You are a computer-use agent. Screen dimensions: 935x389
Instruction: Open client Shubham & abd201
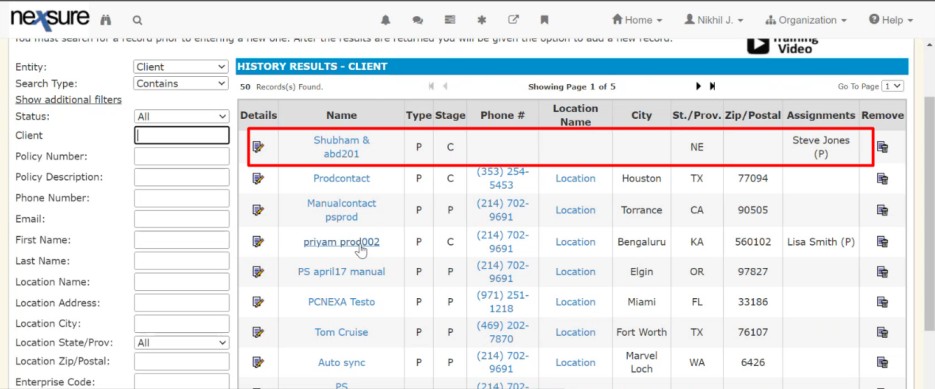pyautogui.click(x=342, y=147)
